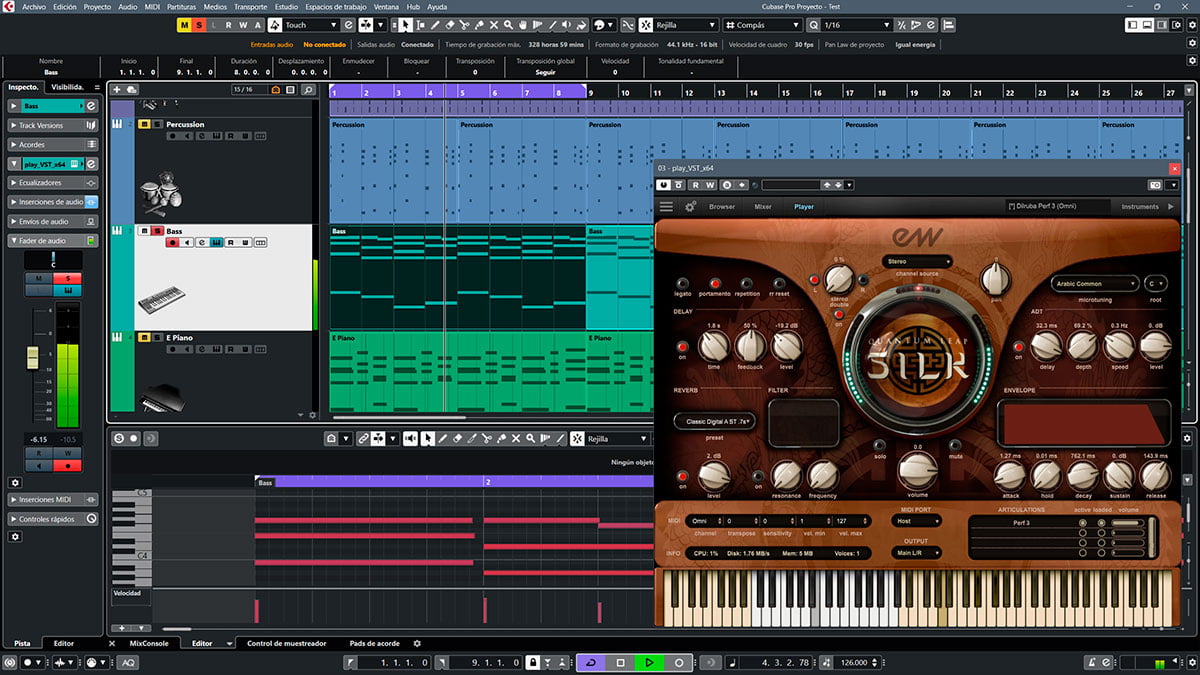
Task: Select the key editor Split scissors tool
Action: pyautogui.click(x=486, y=438)
